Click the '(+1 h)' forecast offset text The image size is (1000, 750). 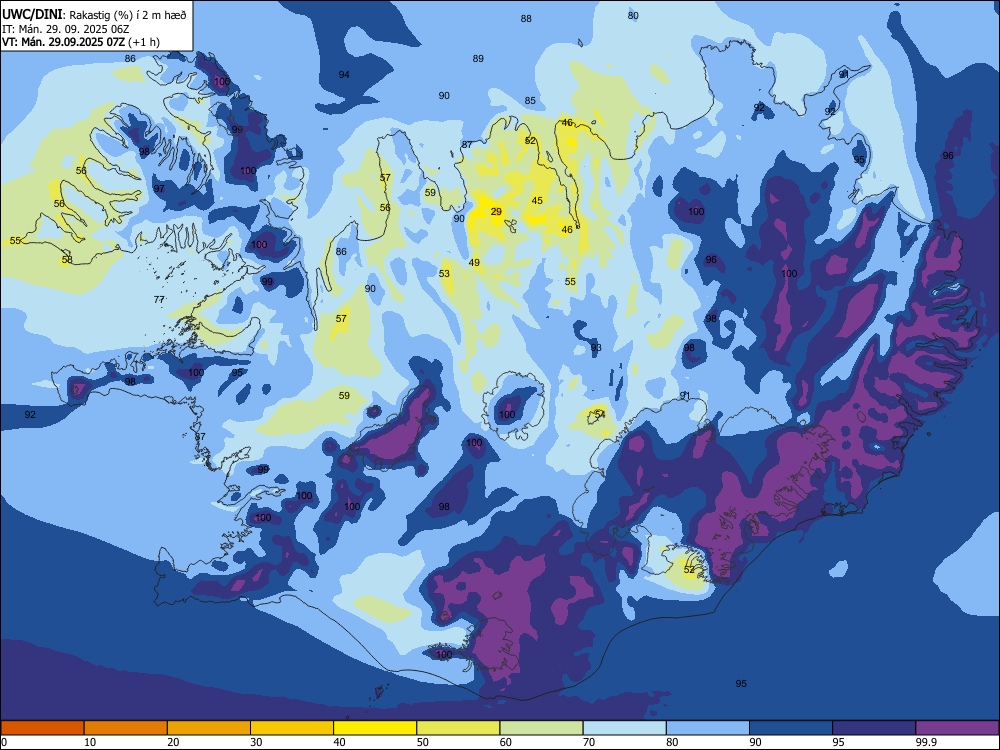point(144,43)
